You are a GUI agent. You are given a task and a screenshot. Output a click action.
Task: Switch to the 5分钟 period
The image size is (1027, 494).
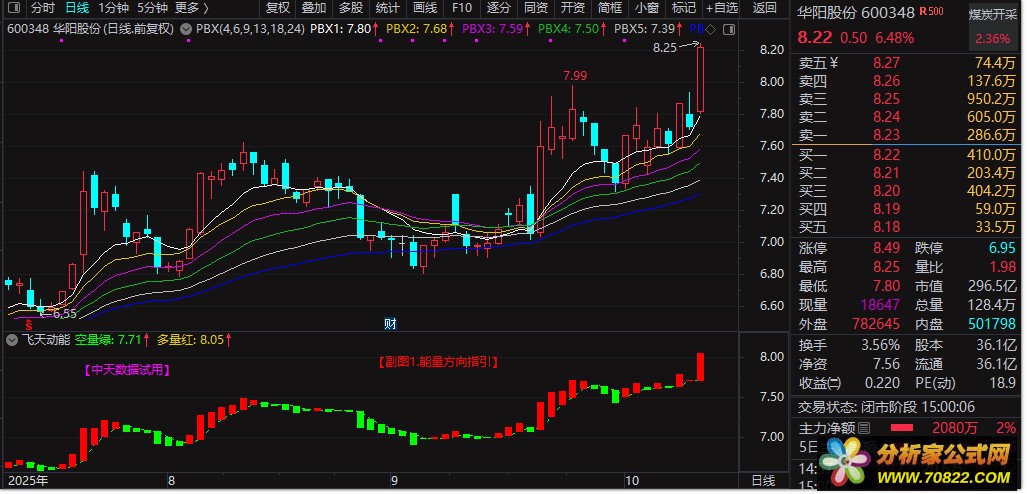click(153, 9)
